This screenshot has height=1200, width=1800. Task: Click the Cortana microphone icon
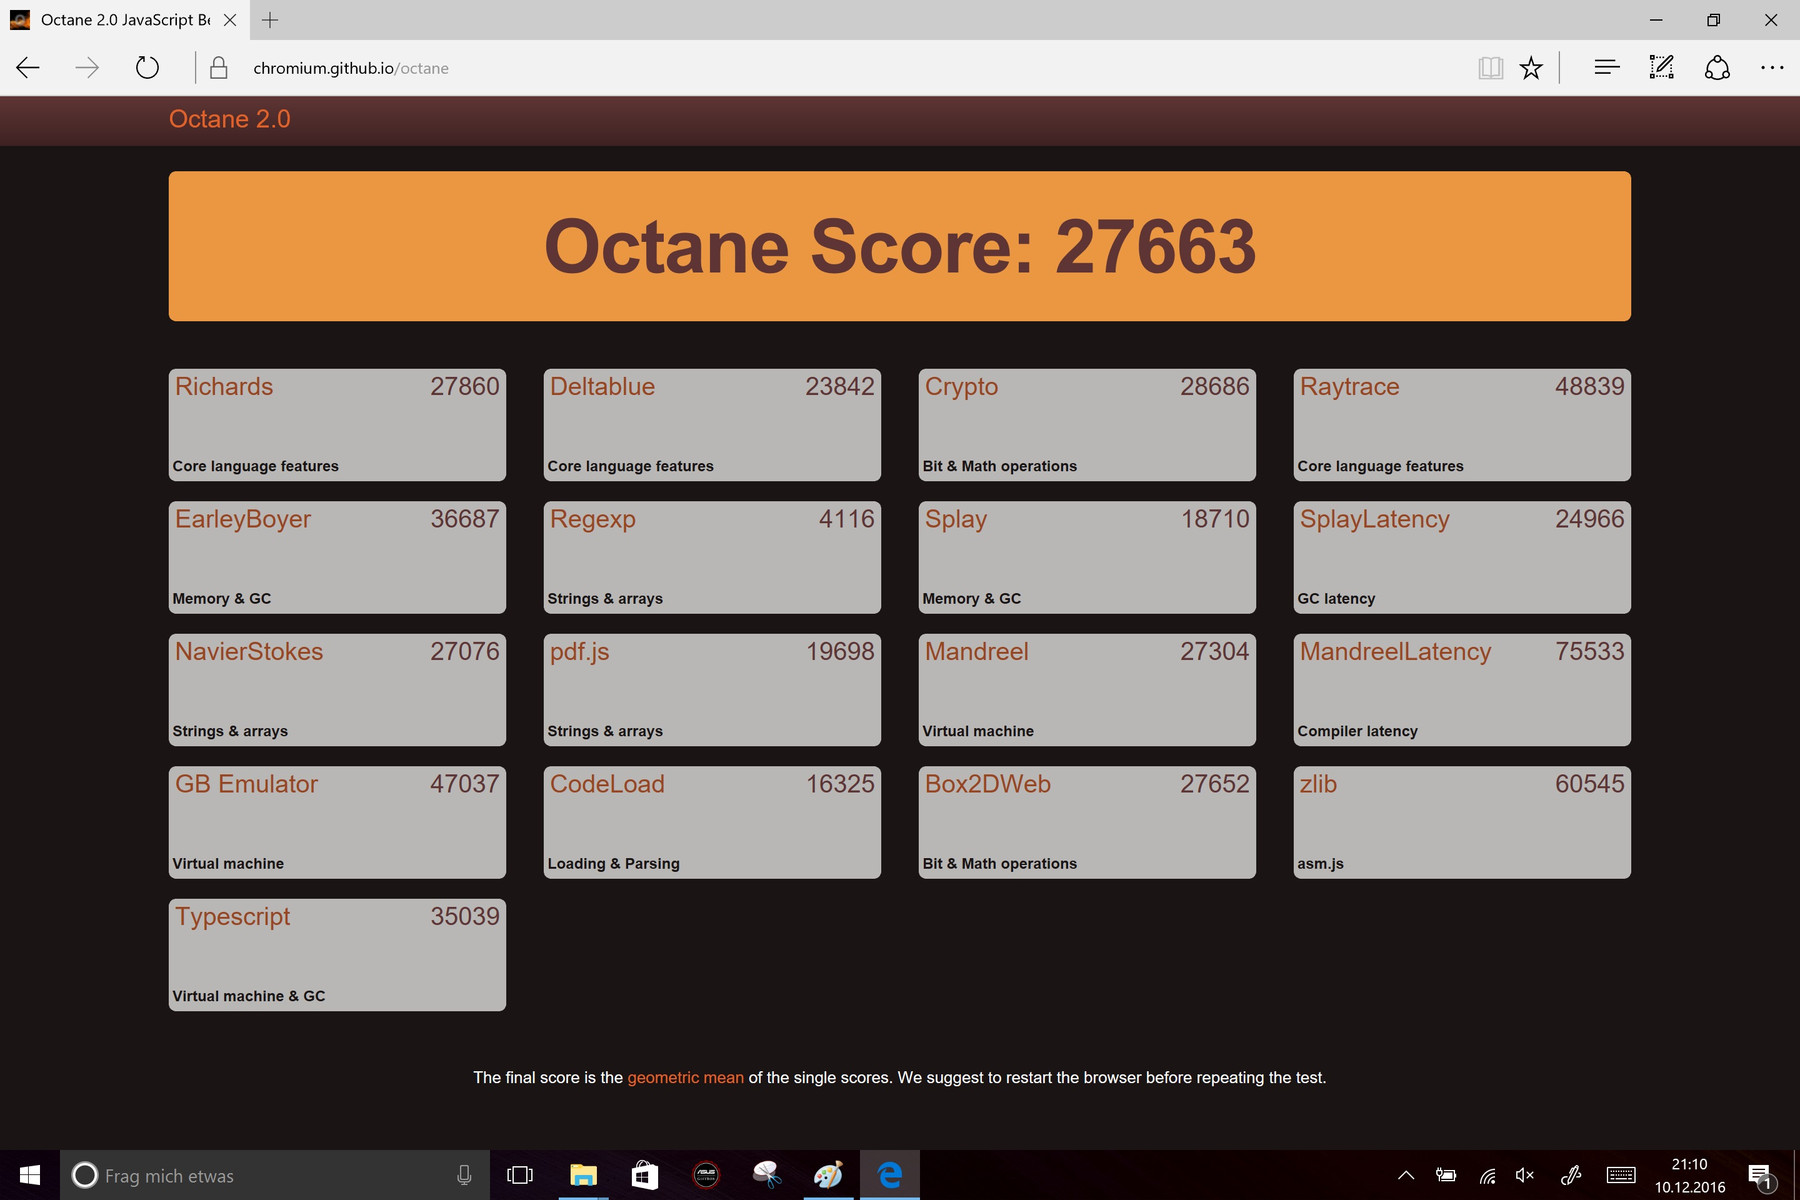(x=464, y=1175)
